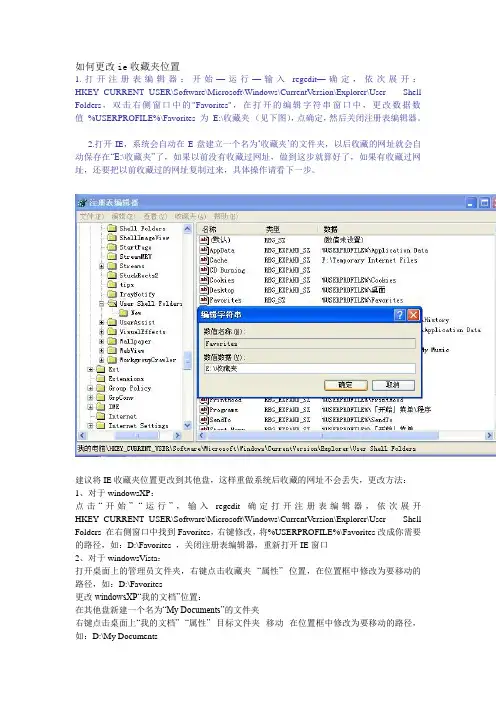Click the '%USERPROFILE%\Cookies' data value
The height and width of the screenshot is (702, 496).
[x=359, y=280]
